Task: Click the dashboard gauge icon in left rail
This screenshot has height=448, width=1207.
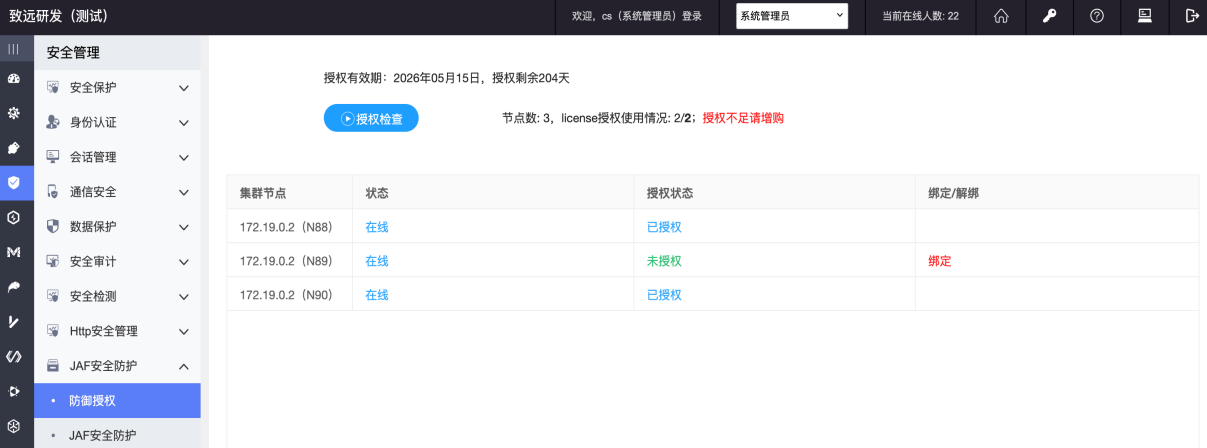Action: (x=13, y=78)
